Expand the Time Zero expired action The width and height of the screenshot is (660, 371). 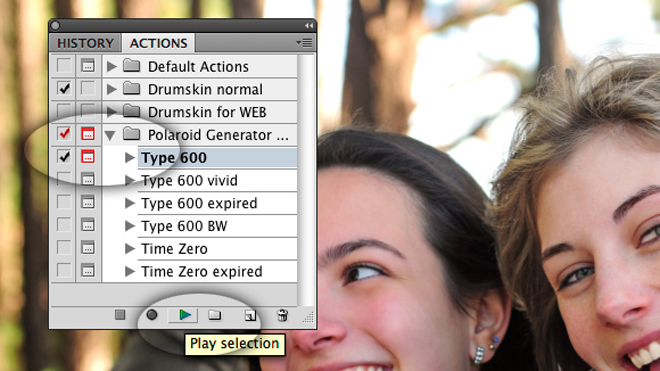click(x=130, y=271)
